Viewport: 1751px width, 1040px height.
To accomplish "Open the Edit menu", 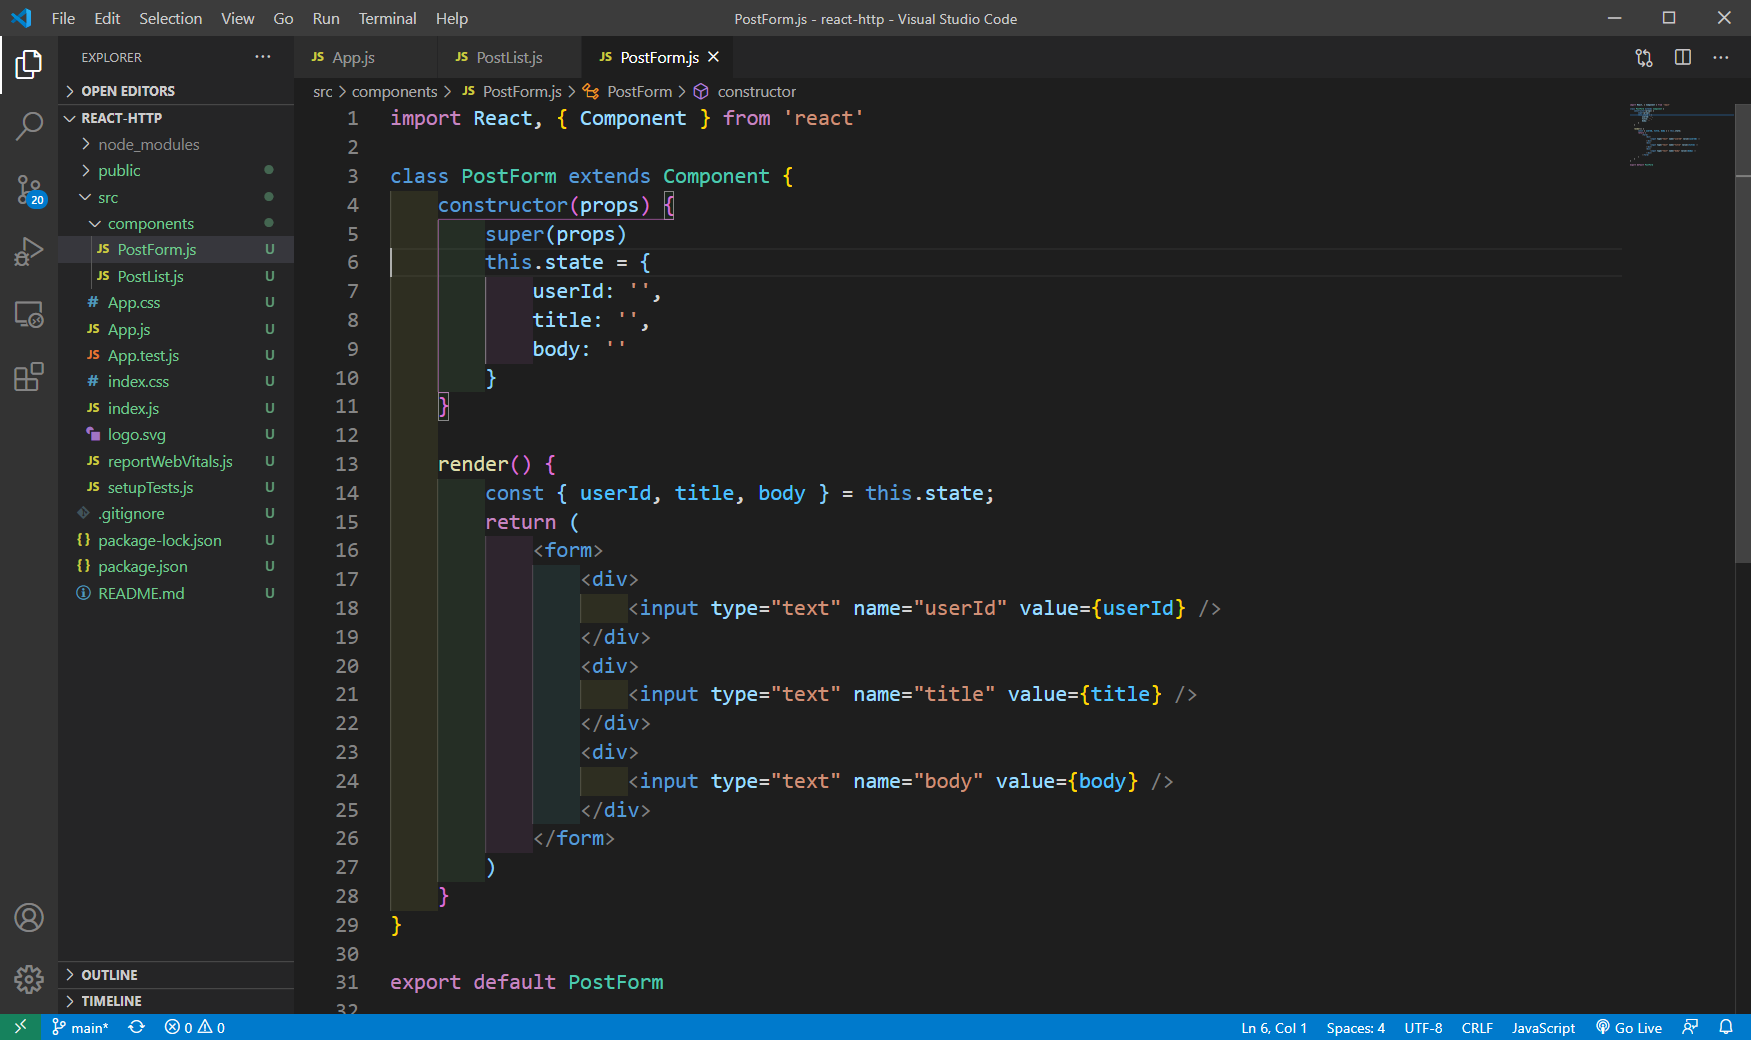I will (107, 18).
